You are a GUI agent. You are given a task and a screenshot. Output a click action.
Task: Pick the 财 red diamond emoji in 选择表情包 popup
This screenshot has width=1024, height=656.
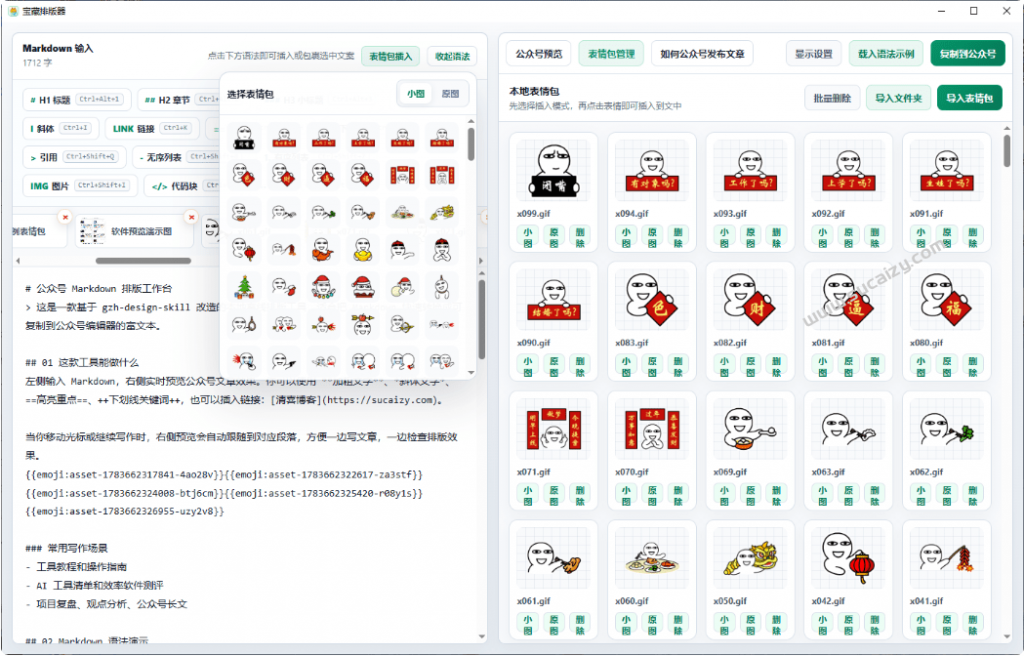283,176
